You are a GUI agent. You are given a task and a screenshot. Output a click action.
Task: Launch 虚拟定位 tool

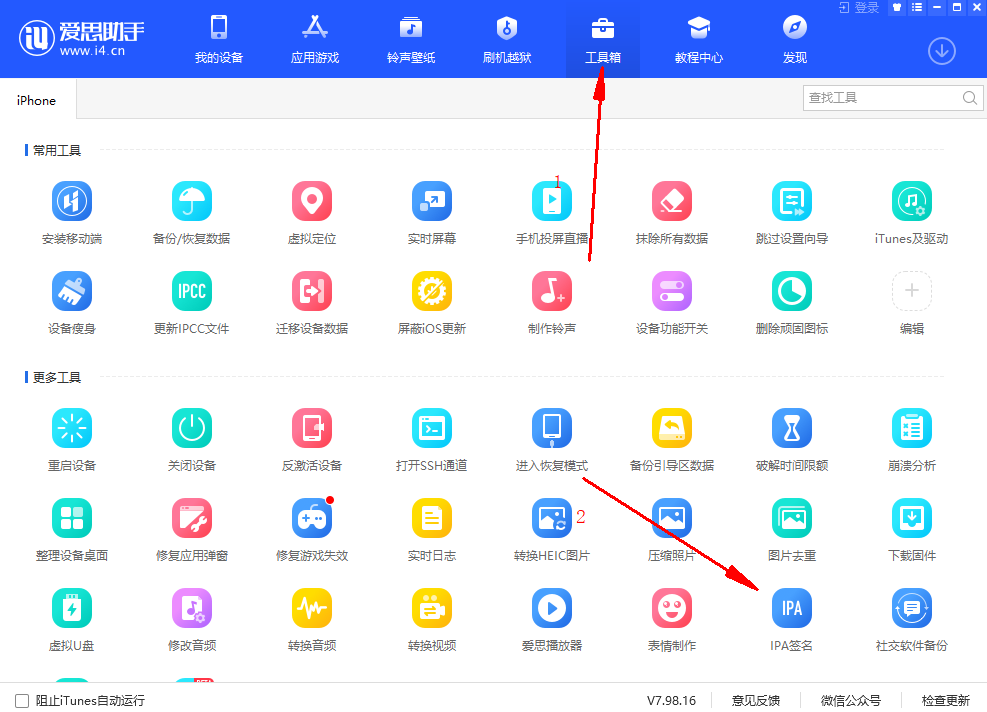click(x=312, y=201)
